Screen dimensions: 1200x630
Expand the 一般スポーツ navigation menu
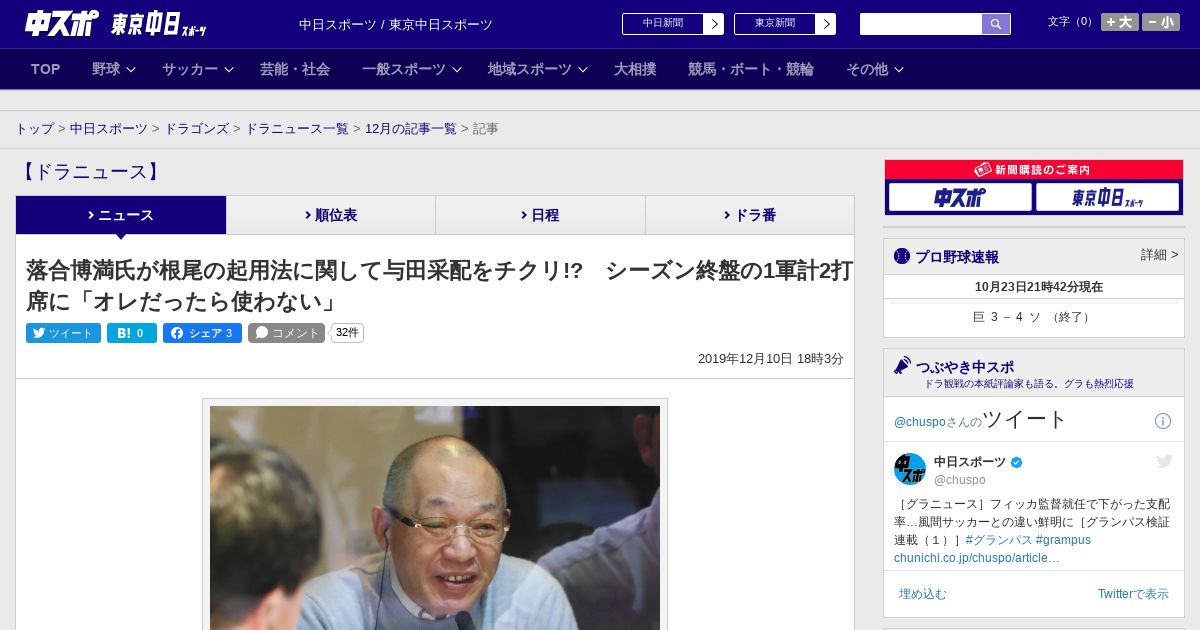[412, 69]
